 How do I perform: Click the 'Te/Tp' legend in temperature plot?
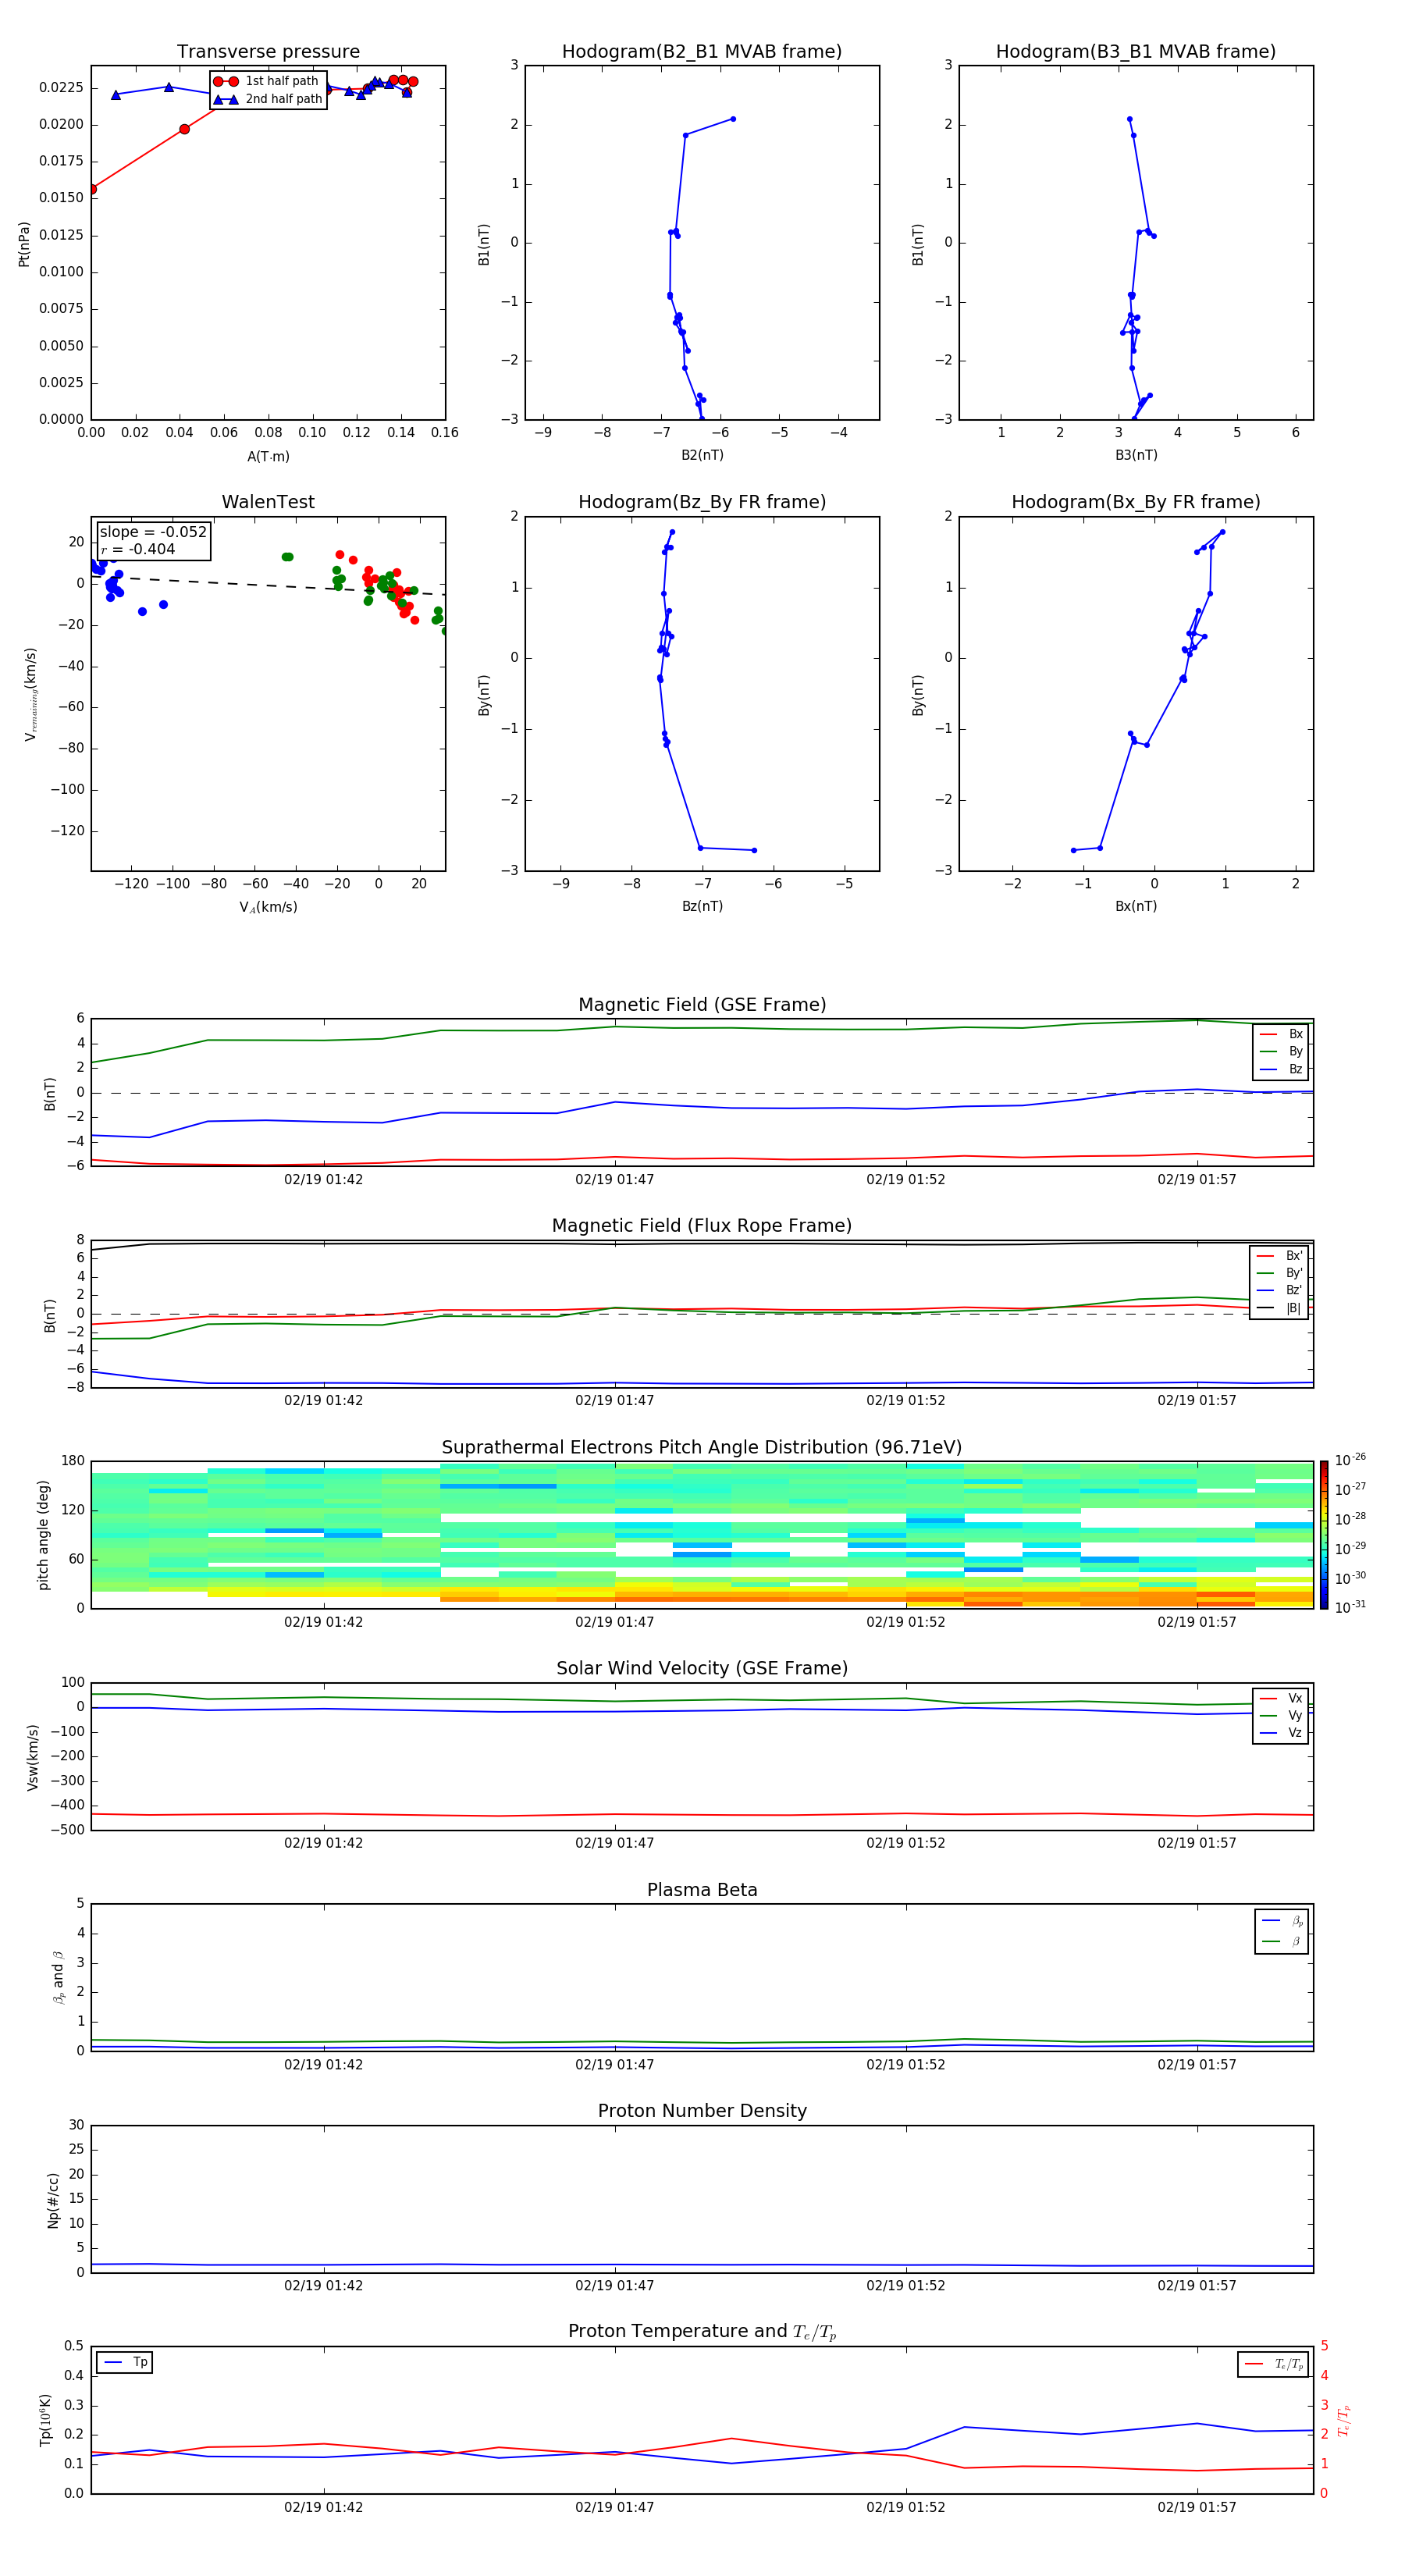click(x=1273, y=2364)
